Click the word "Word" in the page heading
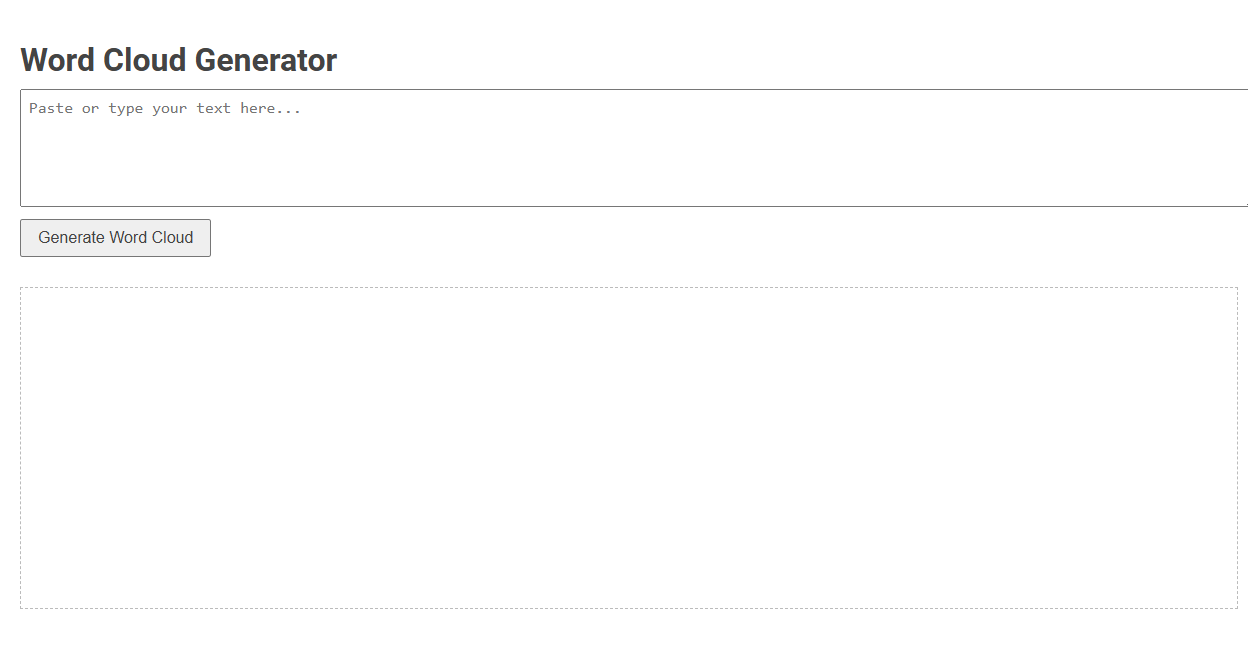Image resolution: width=1248 pixels, height=669 pixels. pyautogui.click(x=58, y=60)
